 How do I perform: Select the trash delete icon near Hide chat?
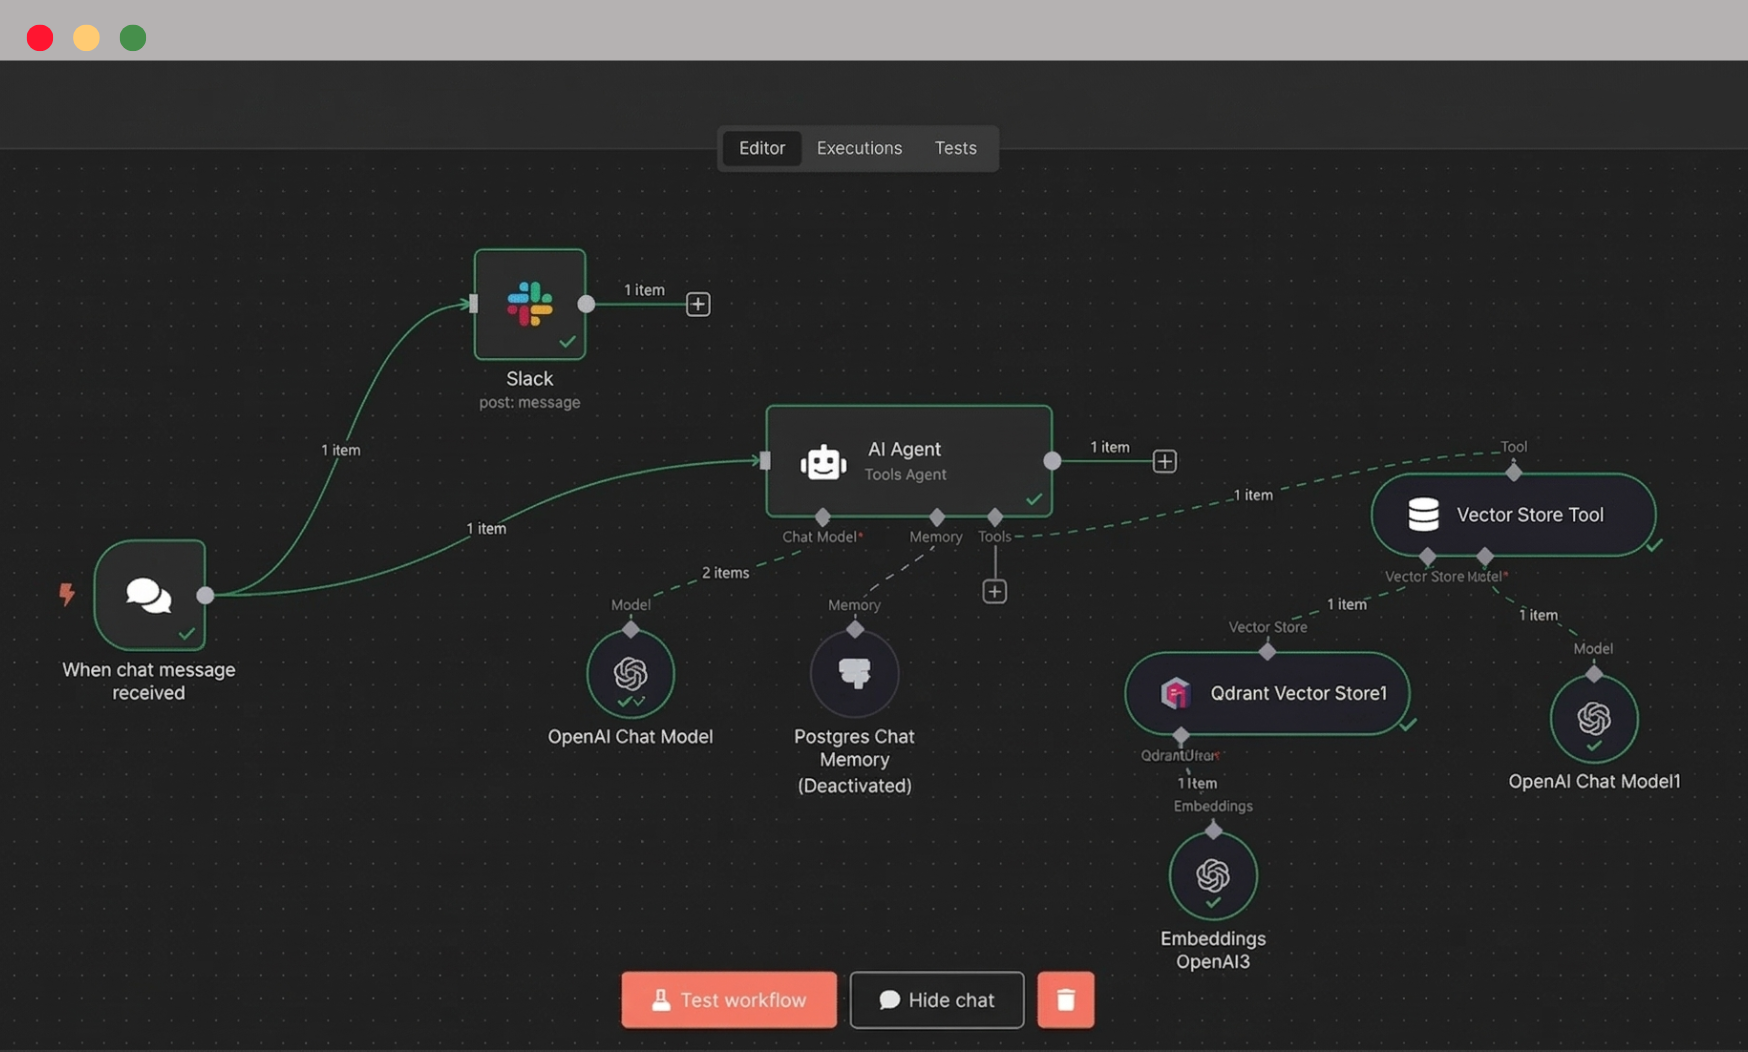(1065, 999)
